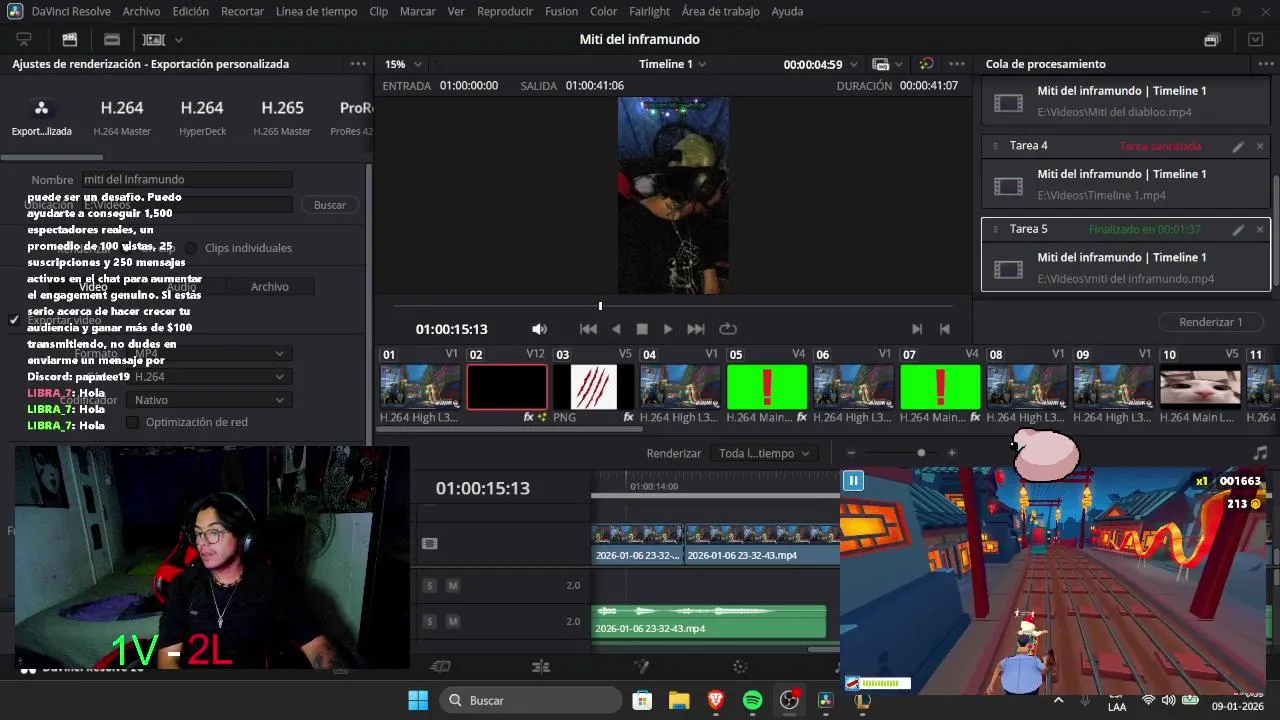Edit Tarea 5 with pencil icon
The image size is (1280, 720).
1238,229
